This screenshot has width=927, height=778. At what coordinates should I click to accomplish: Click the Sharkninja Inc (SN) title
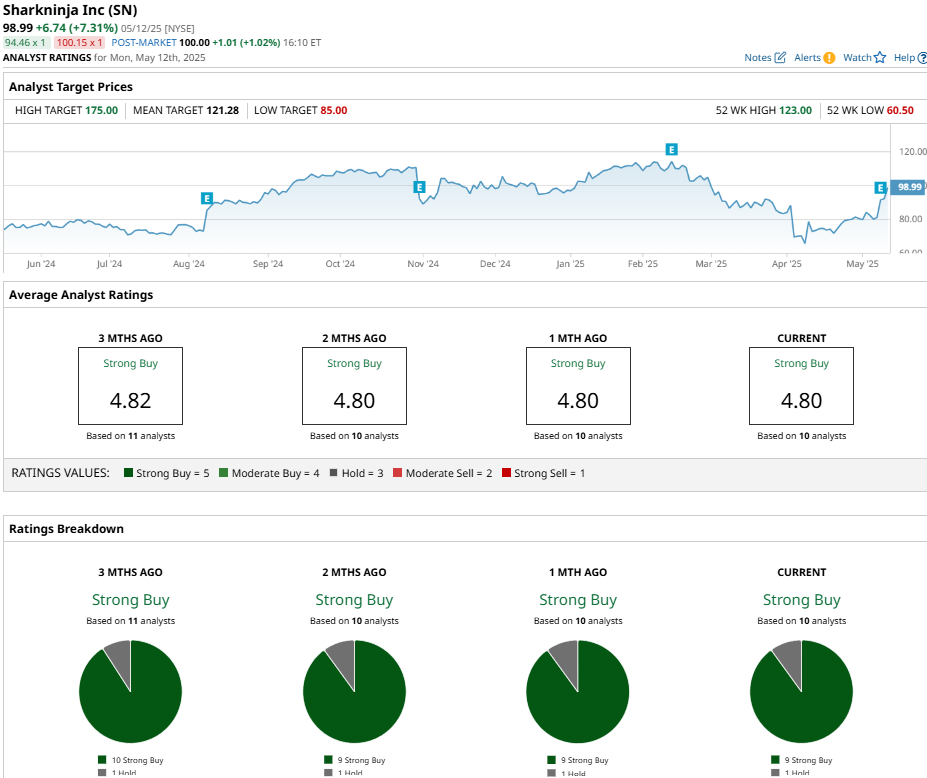click(70, 10)
